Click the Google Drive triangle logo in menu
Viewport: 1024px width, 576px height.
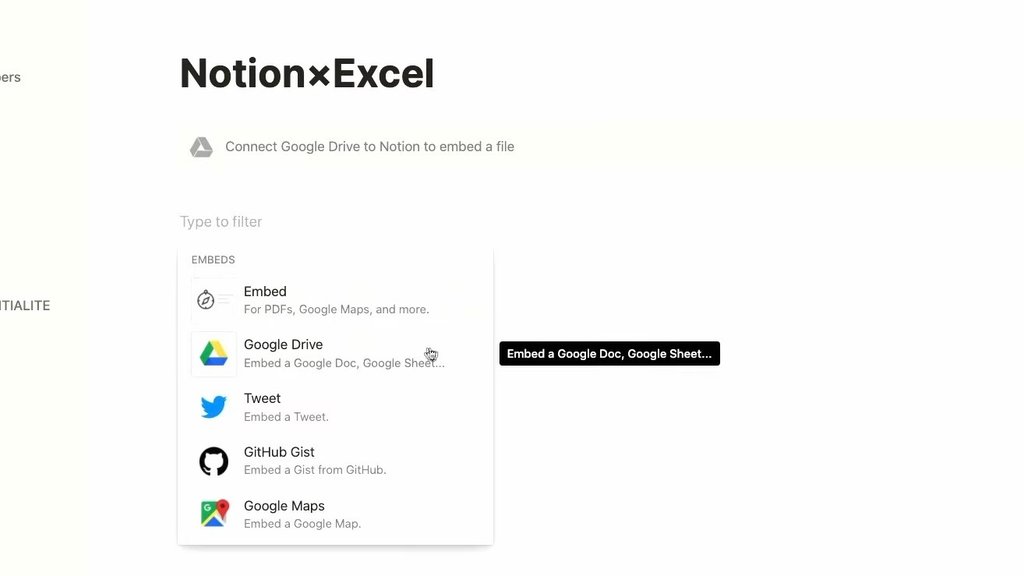pos(214,353)
